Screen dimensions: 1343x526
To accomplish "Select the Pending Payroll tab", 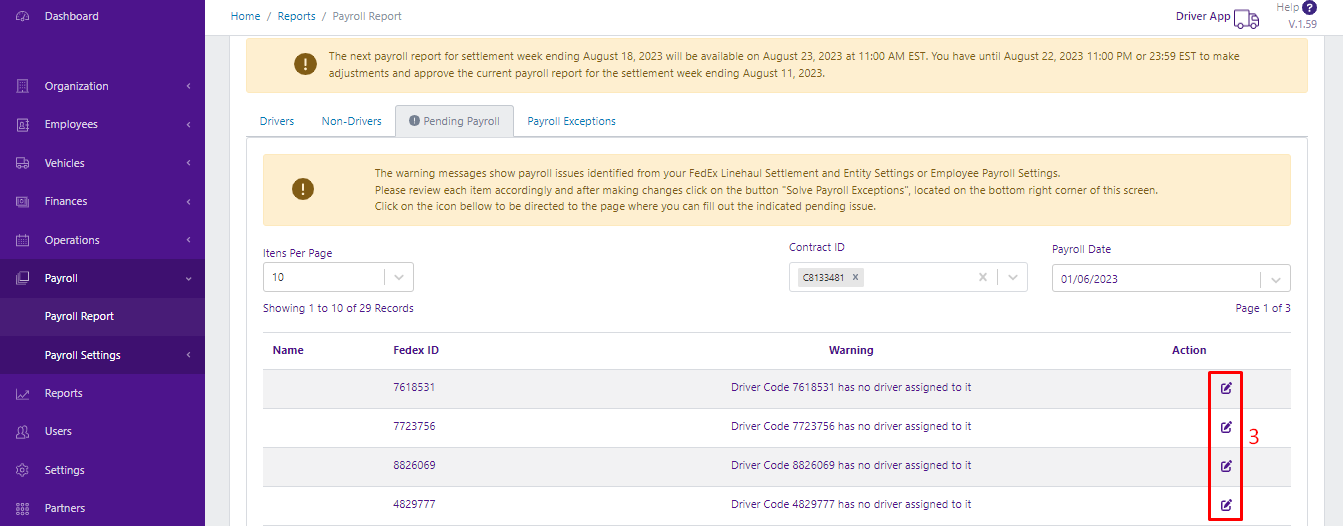I will click(x=454, y=121).
